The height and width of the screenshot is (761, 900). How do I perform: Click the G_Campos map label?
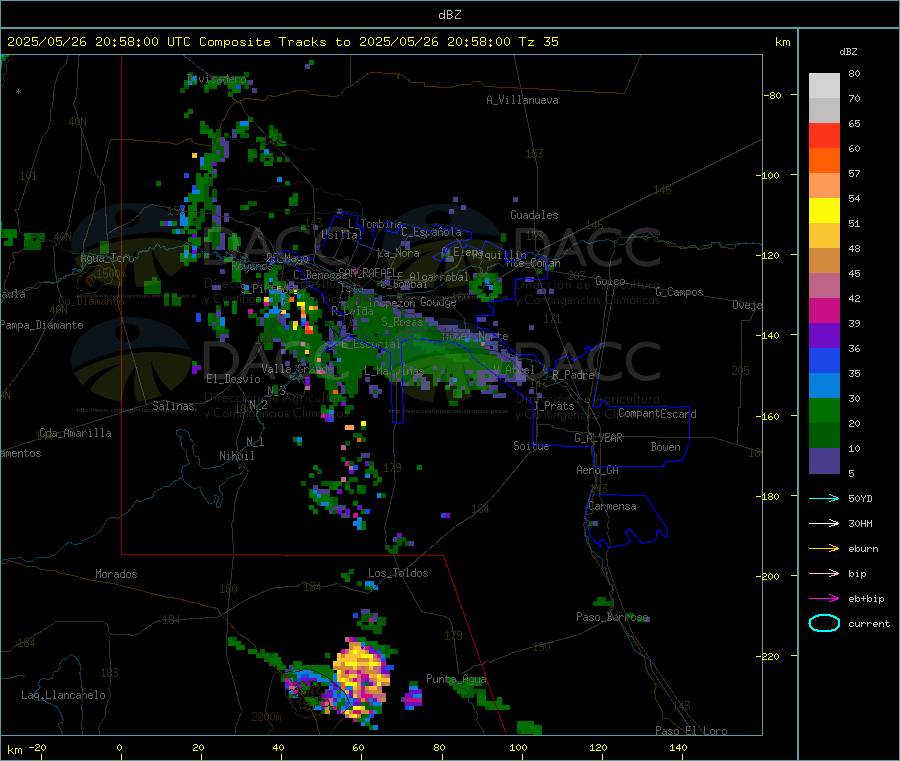[679, 292]
